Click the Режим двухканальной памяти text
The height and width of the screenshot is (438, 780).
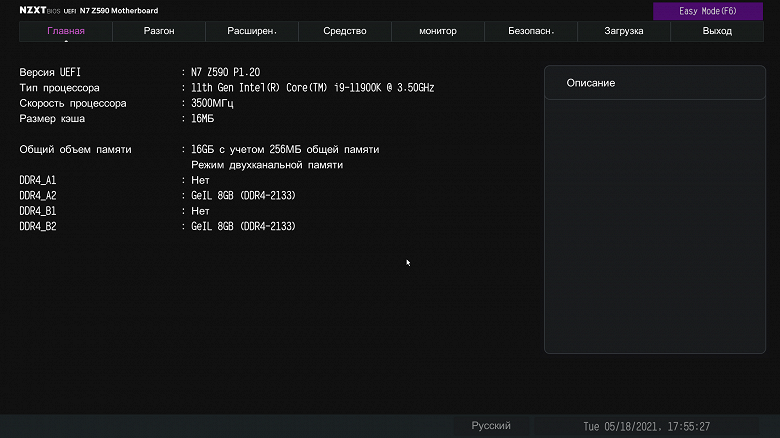[267, 165]
